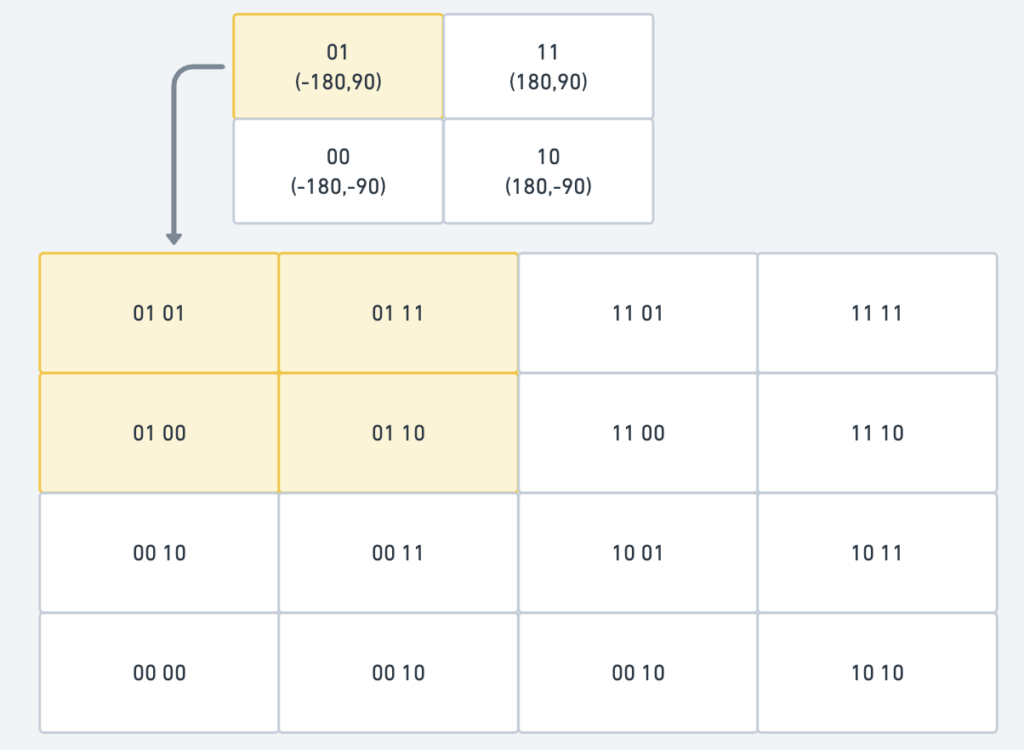Click the 11 01 grid cell
The image size is (1024, 750).
(638, 313)
